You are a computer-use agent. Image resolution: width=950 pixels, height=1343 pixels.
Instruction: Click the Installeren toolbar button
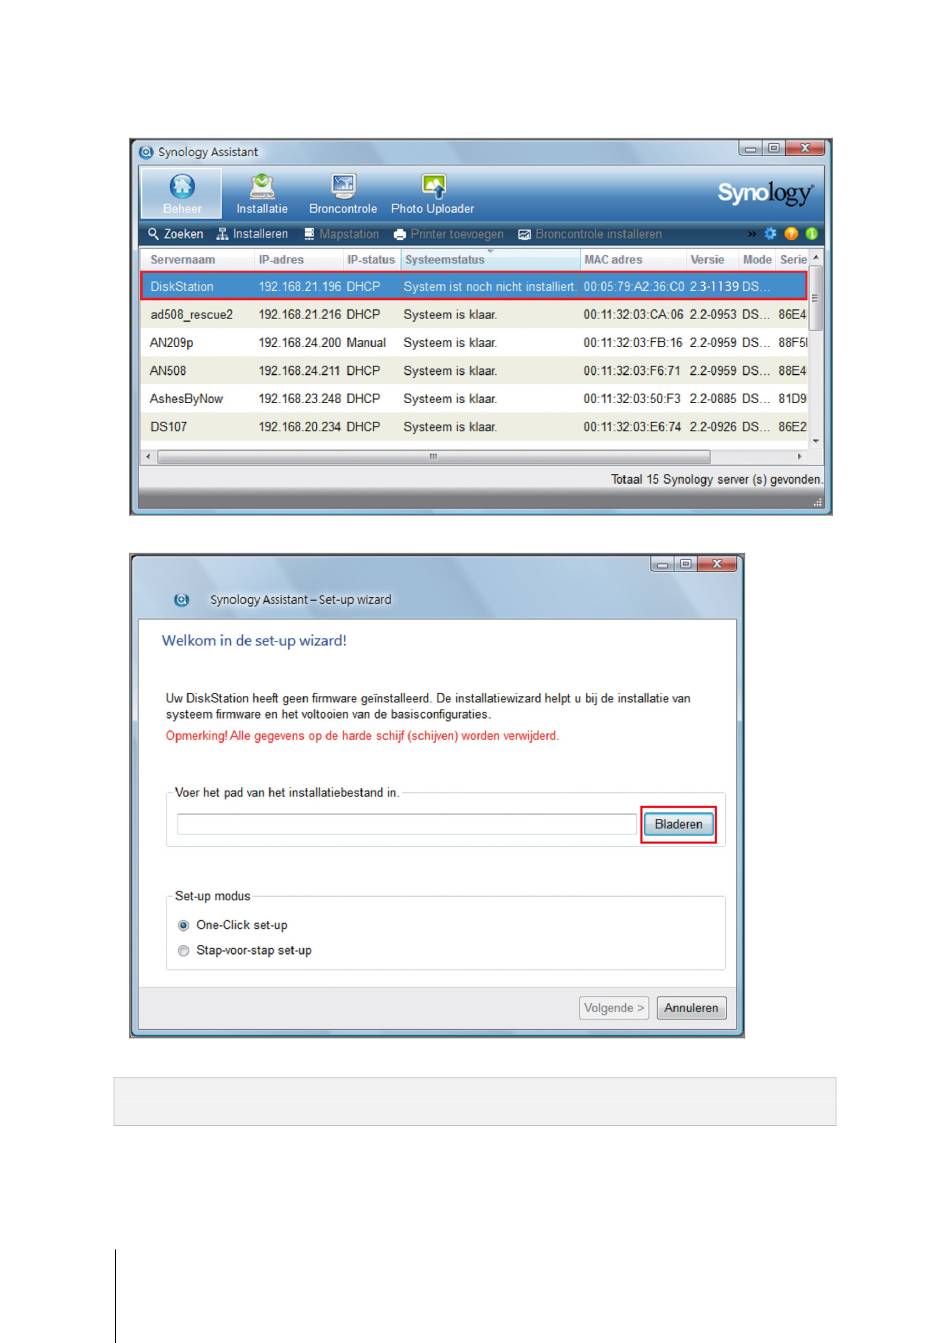click(x=252, y=234)
